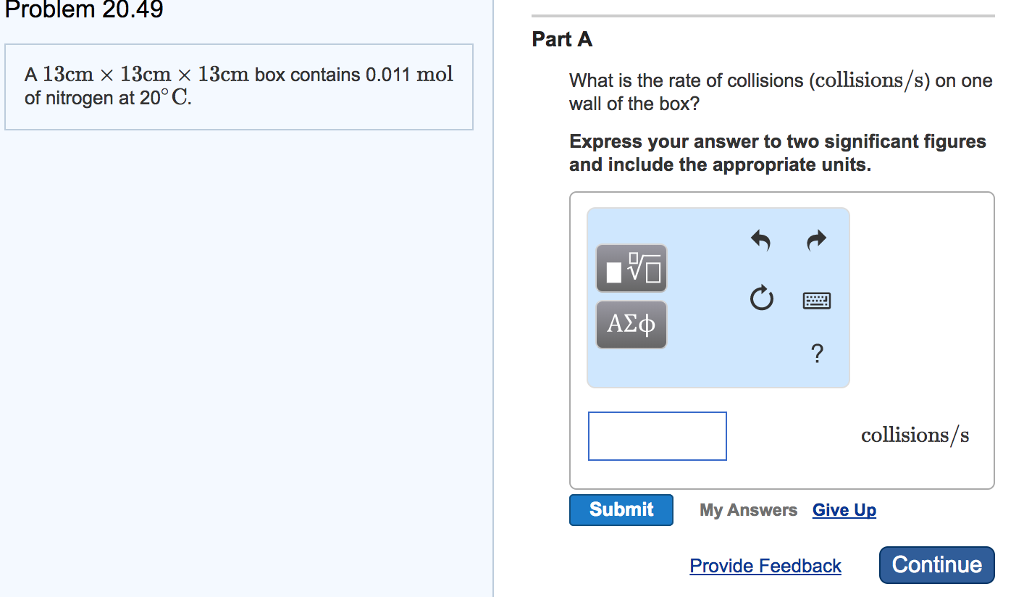
Task: Click the redo arrow icon
Action: pos(817,240)
